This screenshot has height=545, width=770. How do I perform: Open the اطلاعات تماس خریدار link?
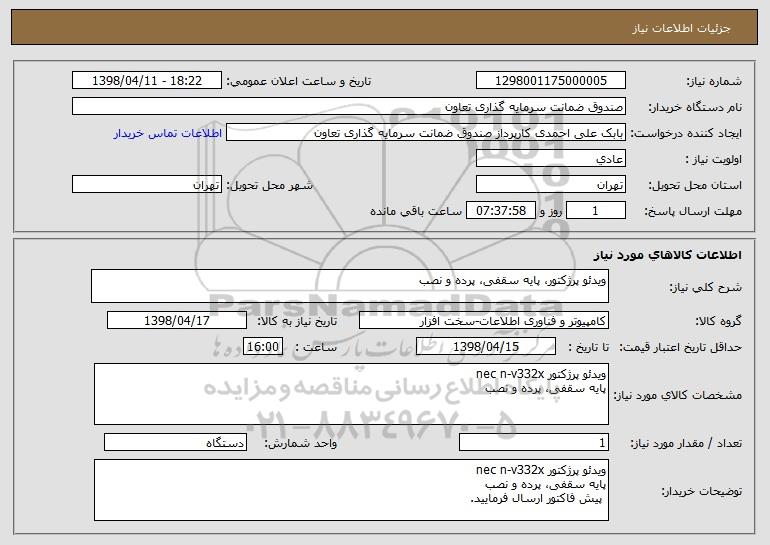tap(167, 133)
